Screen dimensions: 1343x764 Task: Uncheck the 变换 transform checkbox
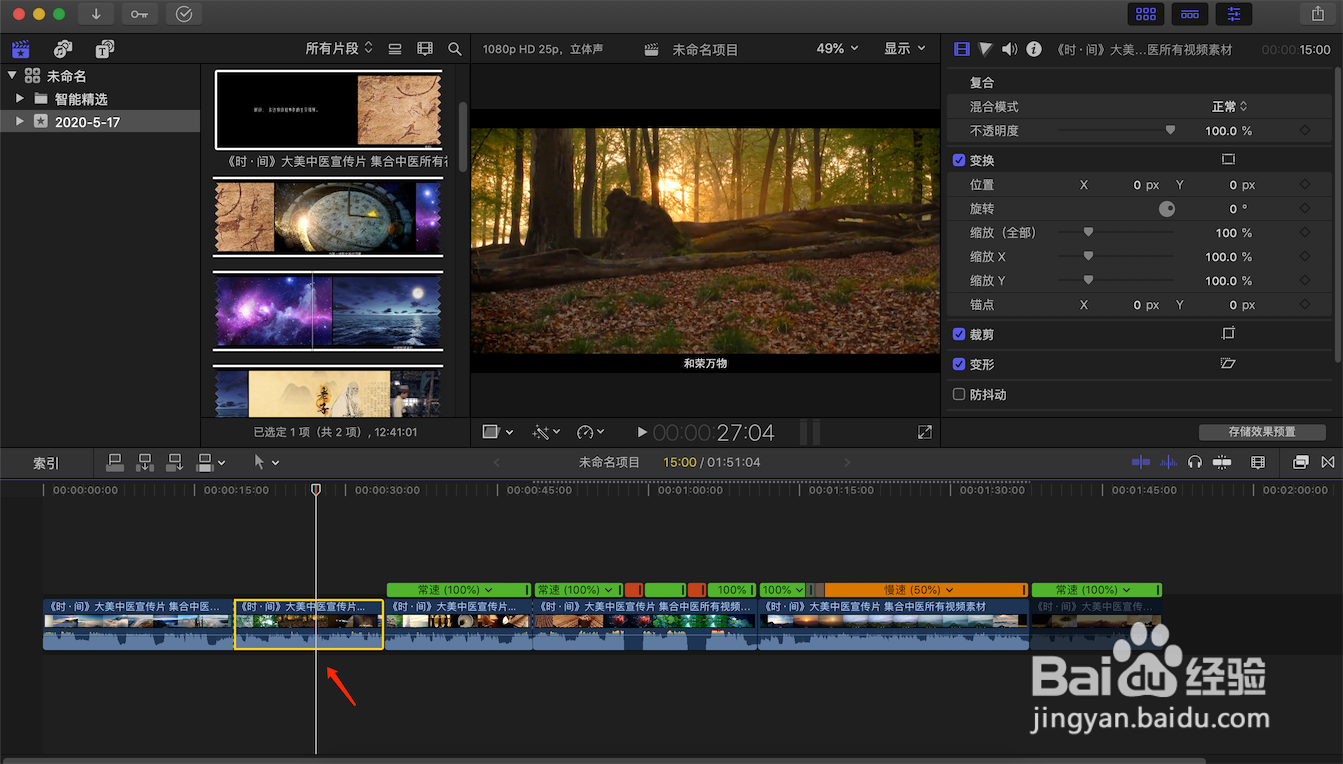[x=959, y=160]
